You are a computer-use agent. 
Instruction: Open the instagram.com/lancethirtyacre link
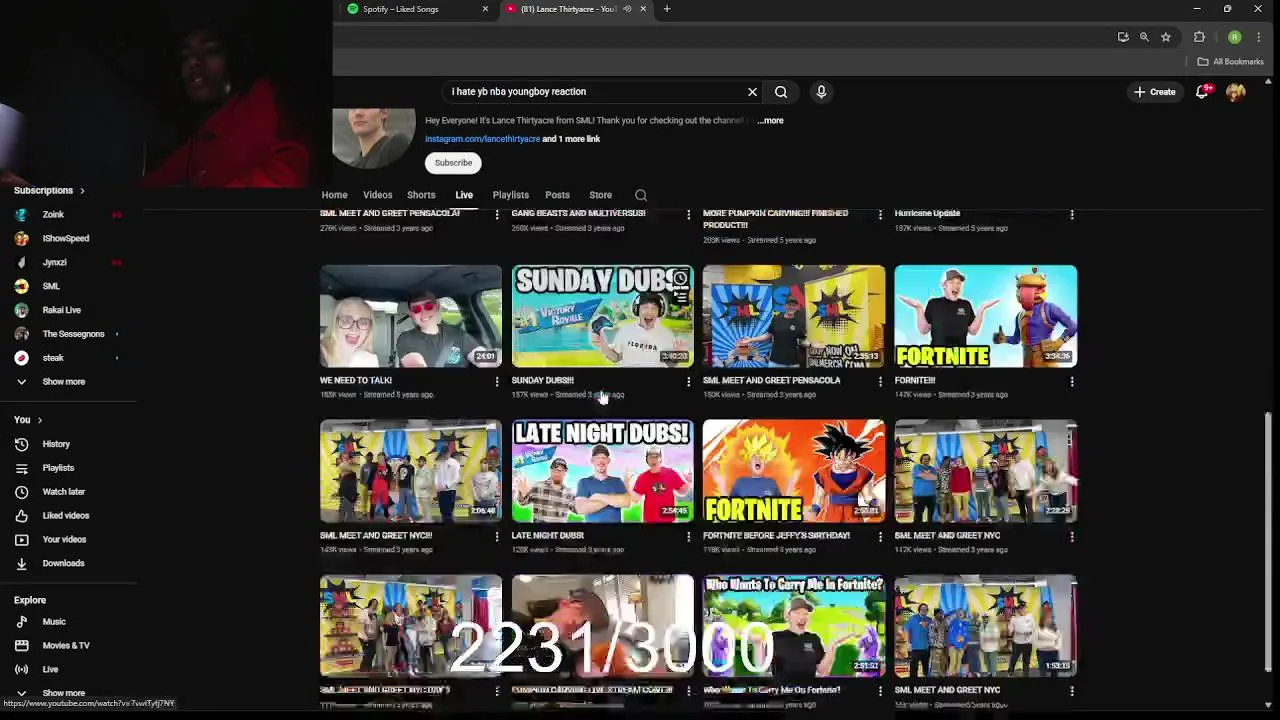point(482,139)
